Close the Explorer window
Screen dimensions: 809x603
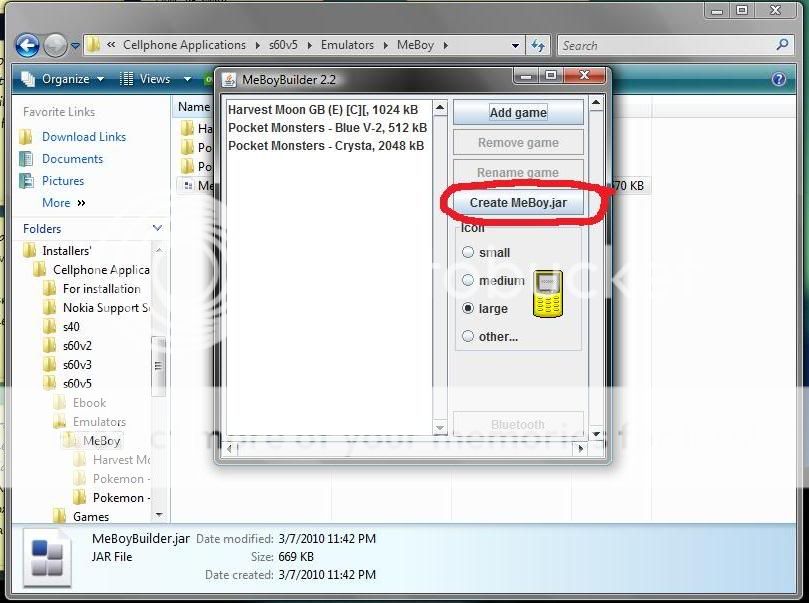pos(775,10)
